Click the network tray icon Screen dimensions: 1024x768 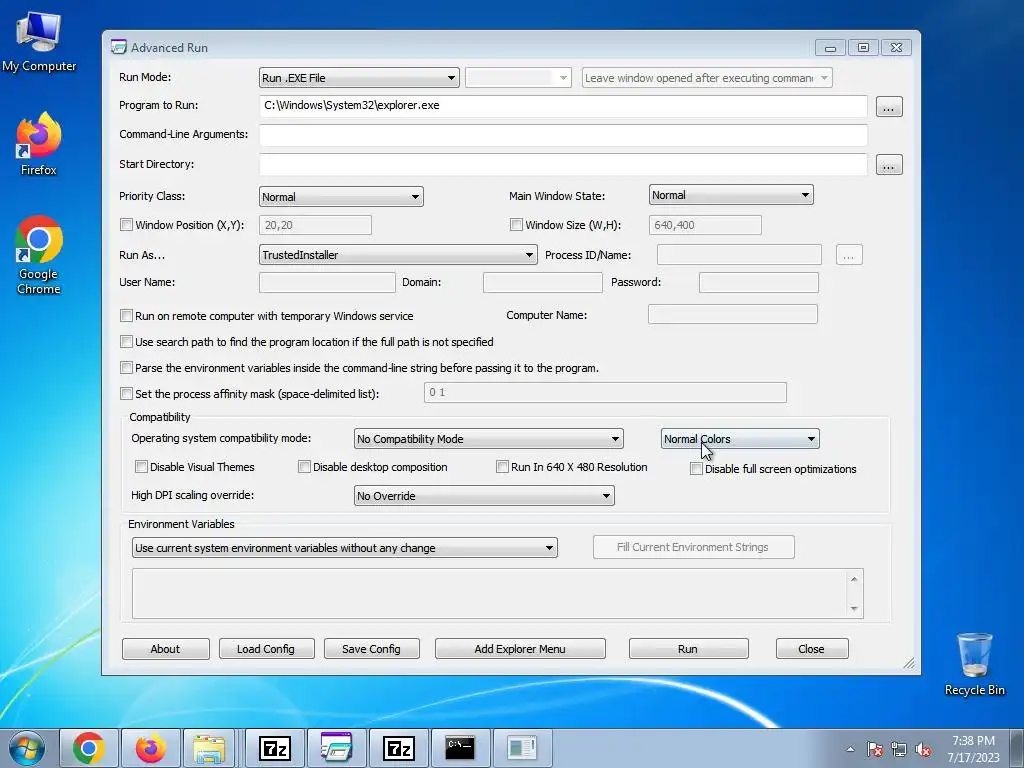[x=899, y=749]
